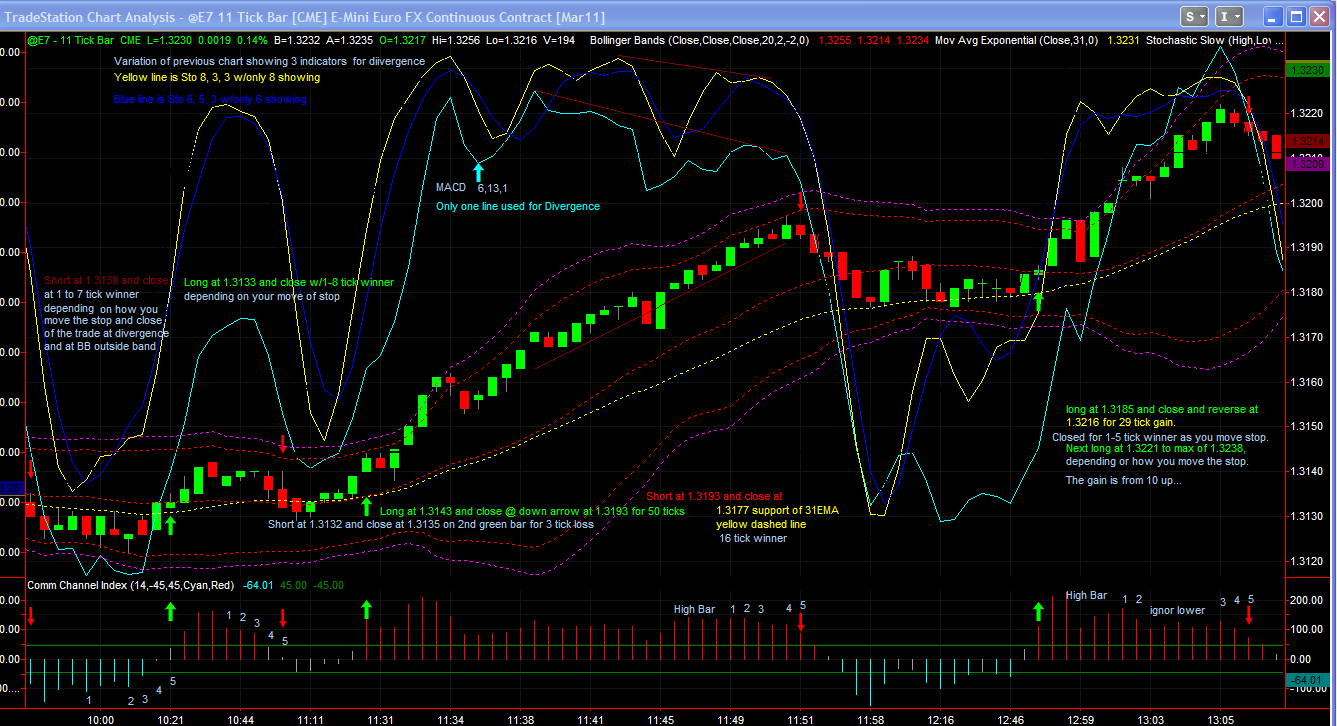
Task: Click the 1.3160 price axis label
Action: pyautogui.click(x=1307, y=382)
